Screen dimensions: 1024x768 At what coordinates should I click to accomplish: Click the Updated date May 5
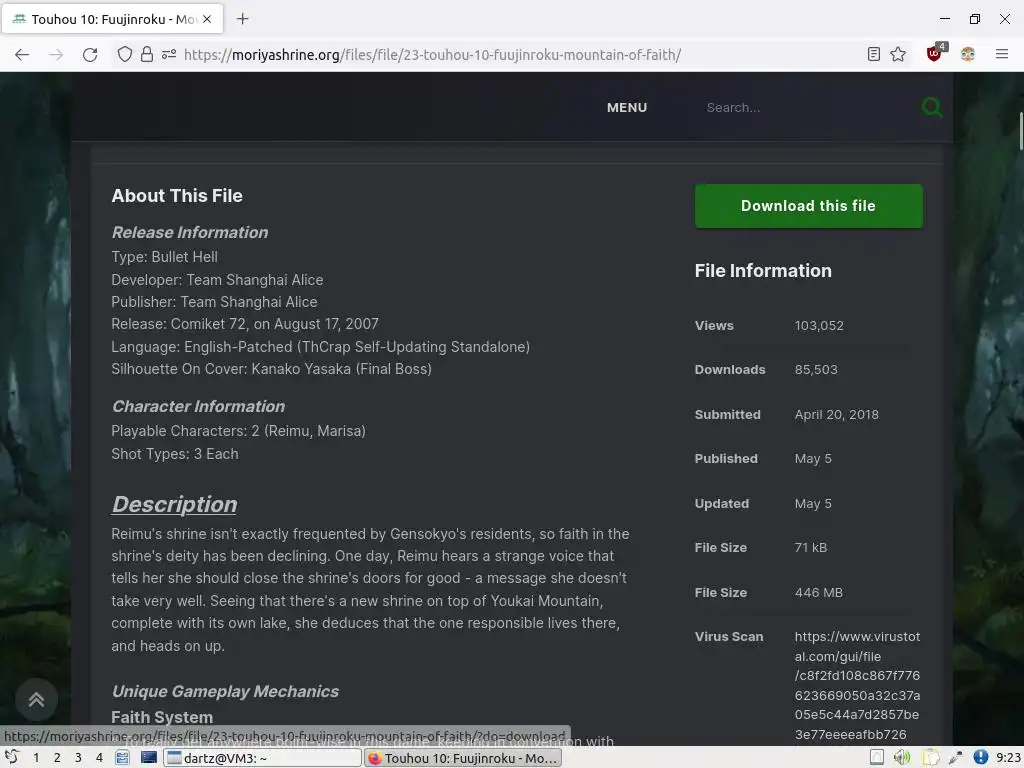[x=813, y=504]
